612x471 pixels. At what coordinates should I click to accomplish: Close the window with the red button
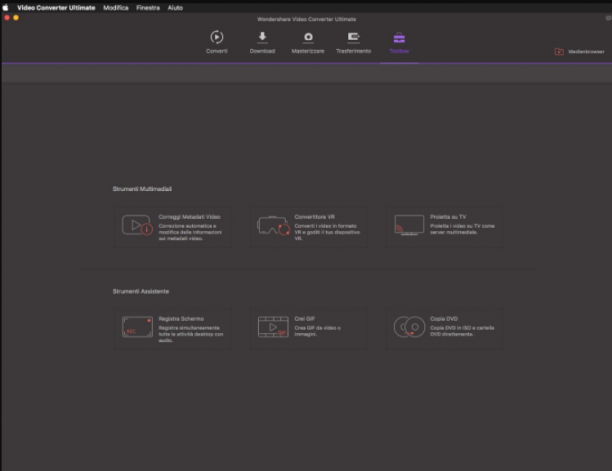7,18
